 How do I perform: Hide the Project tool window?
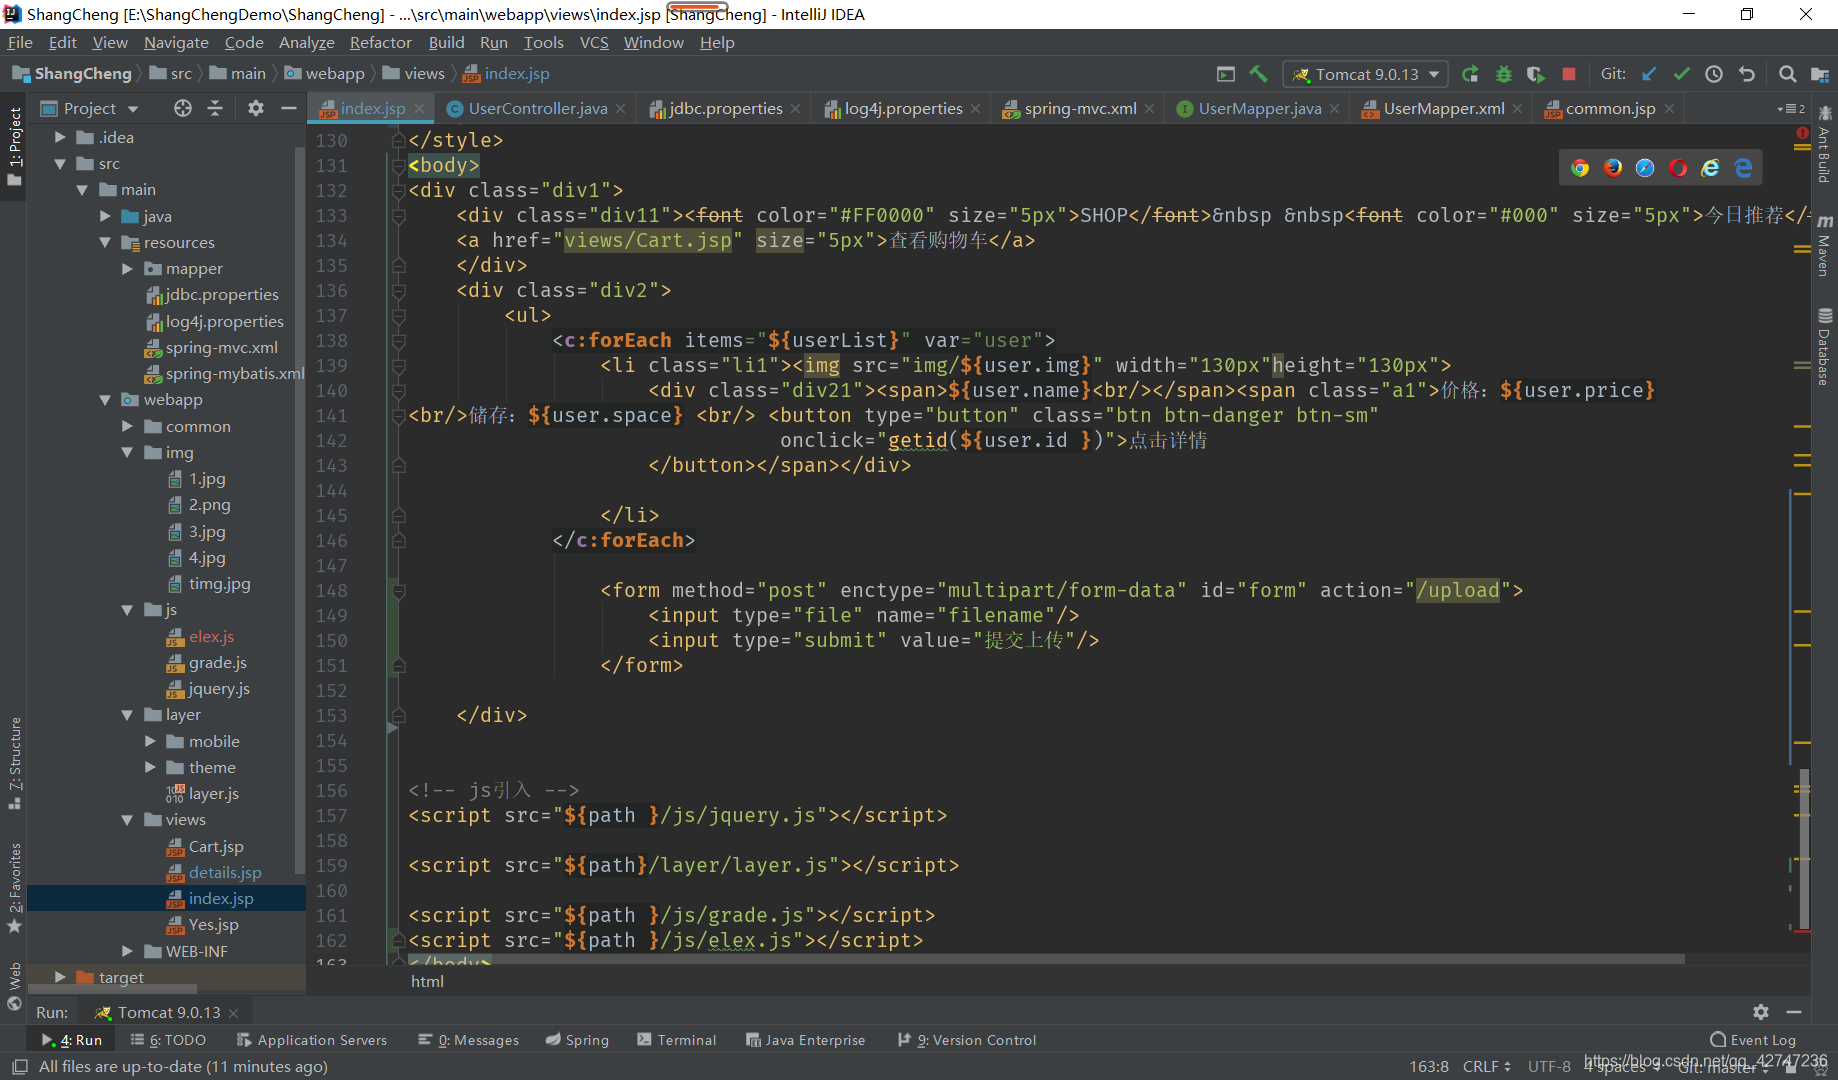click(289, 108)
